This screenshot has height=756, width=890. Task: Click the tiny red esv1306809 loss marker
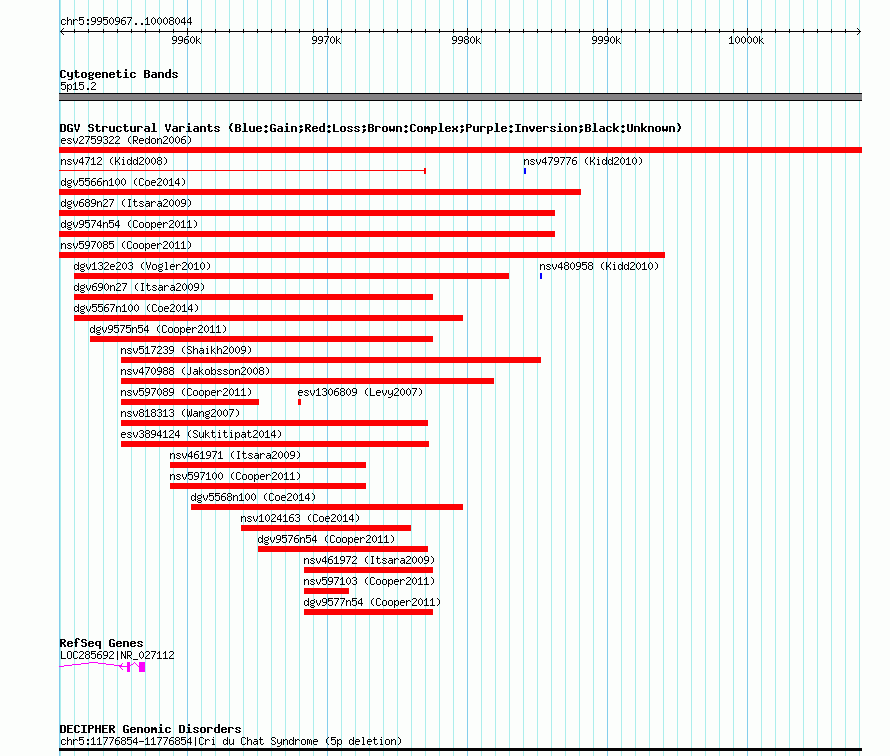point(299,402)
